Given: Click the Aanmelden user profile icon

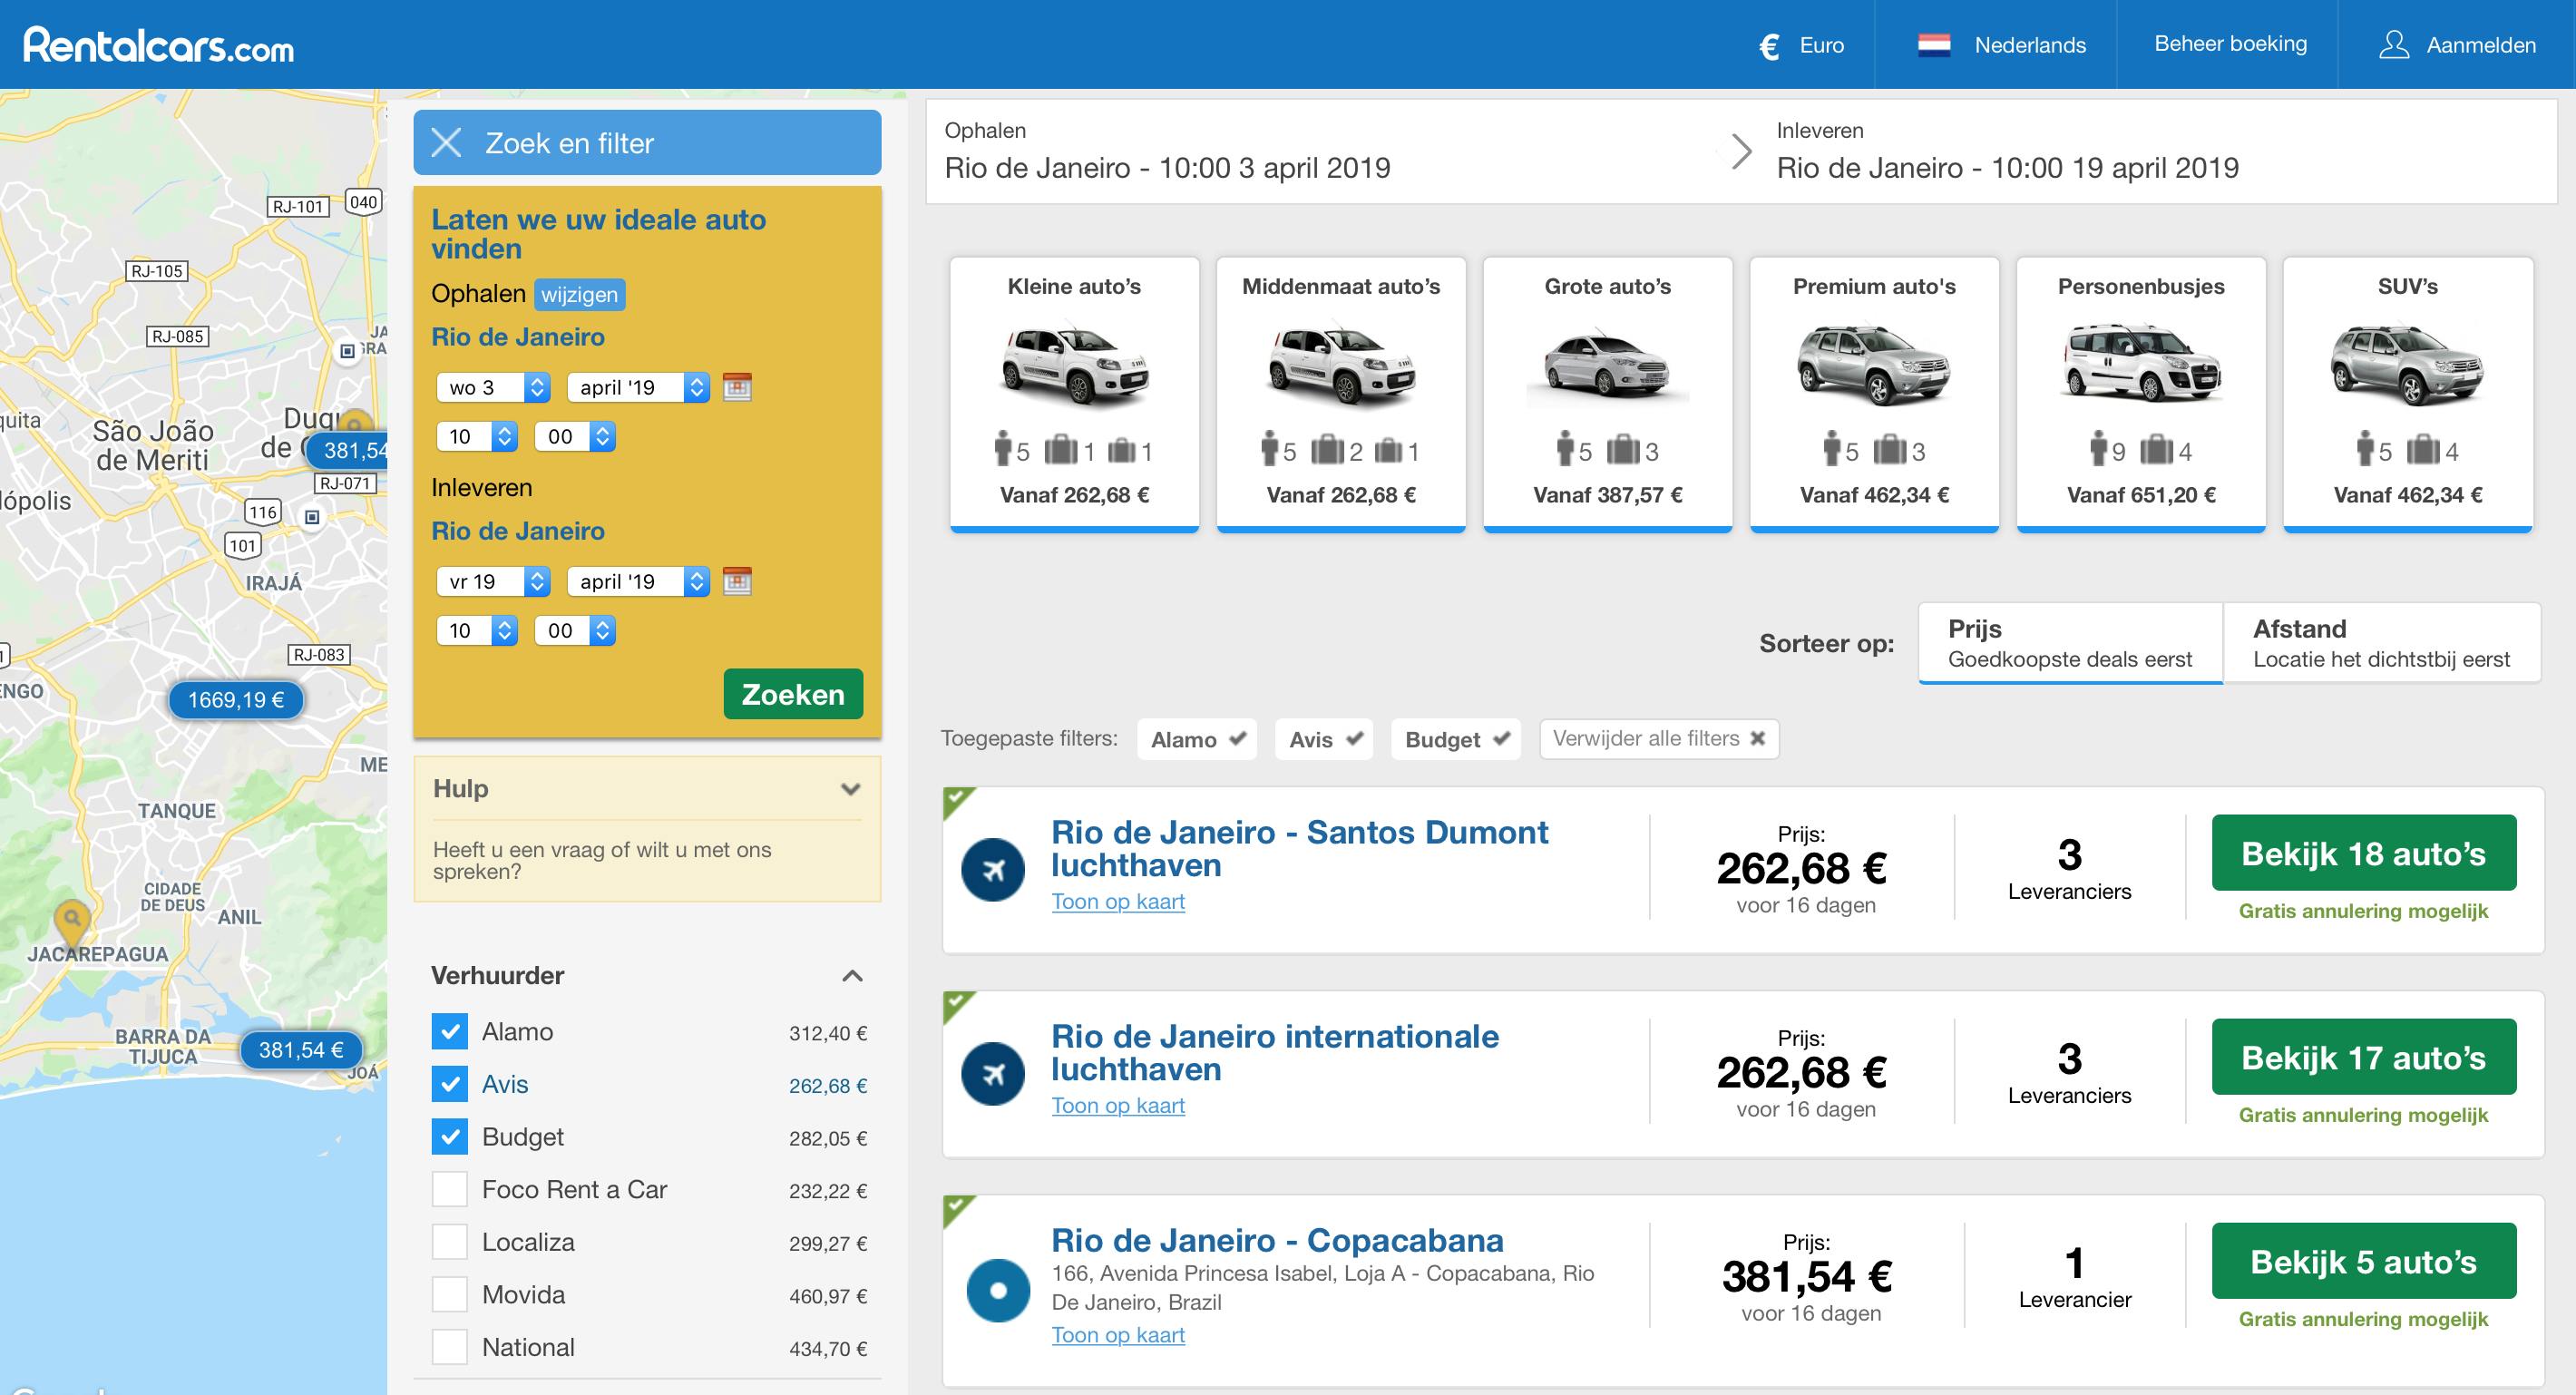Looking at the screenshot, I should click(x=2393, y=45).
